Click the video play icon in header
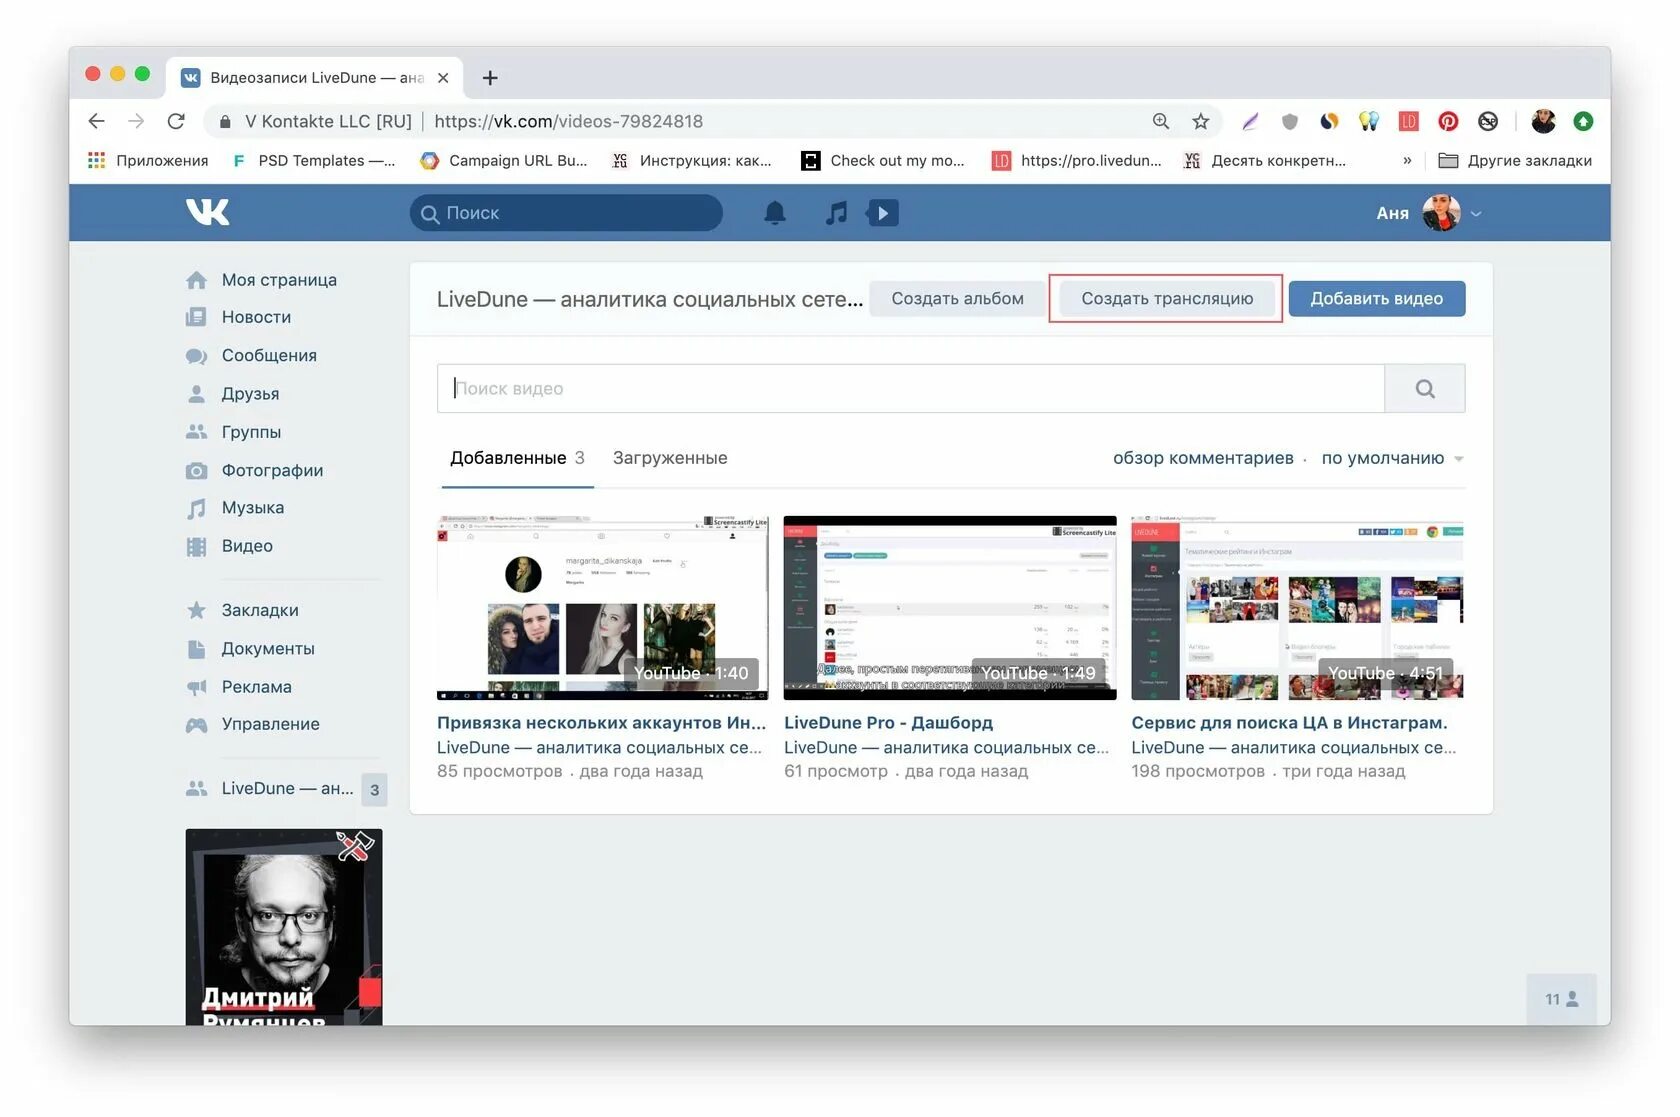The height and width of the screenshot is (1117, 1680). tap(883, 213)
